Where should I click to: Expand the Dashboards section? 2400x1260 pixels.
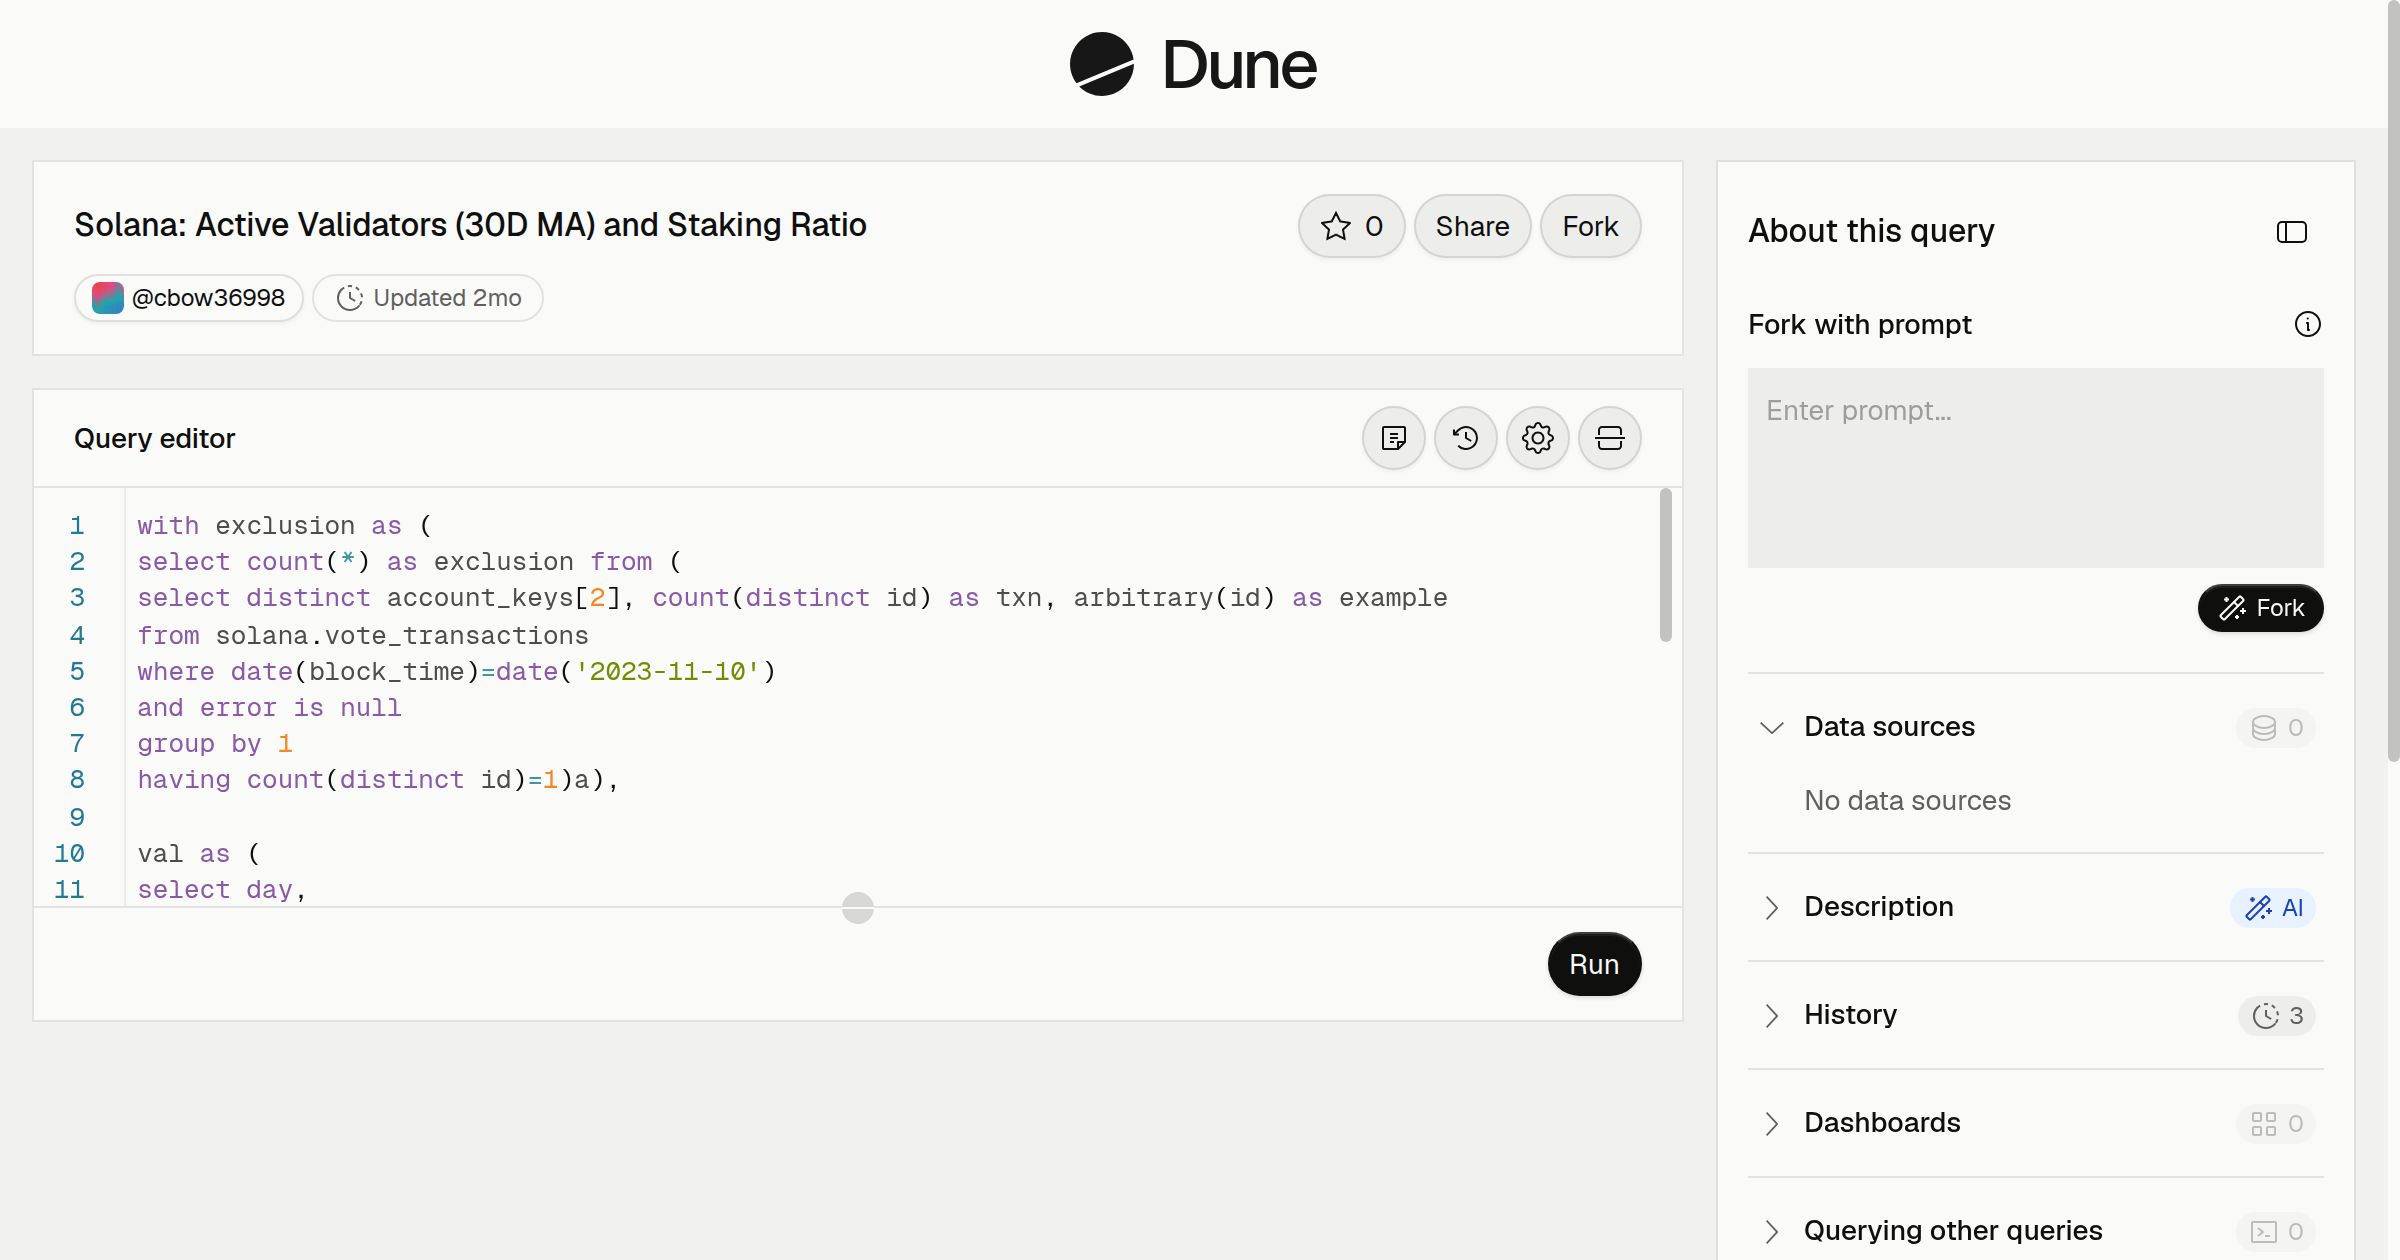click(1772, 1123)
